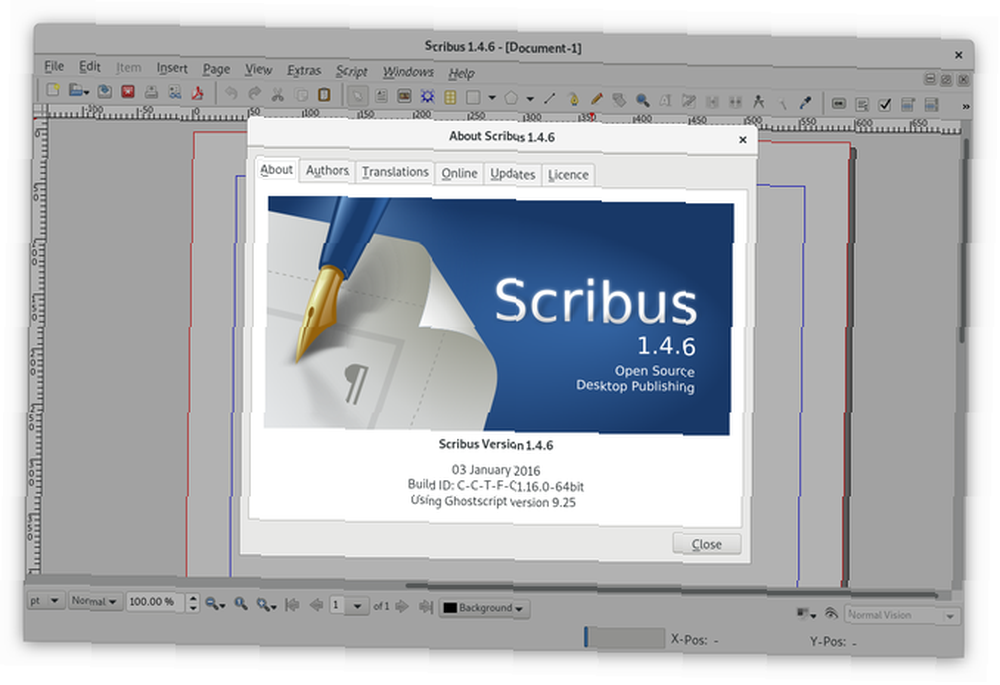Screen dimensions: 1000x685
Task: Select the Bezier Curve pen tool
Action: point(573,99)
